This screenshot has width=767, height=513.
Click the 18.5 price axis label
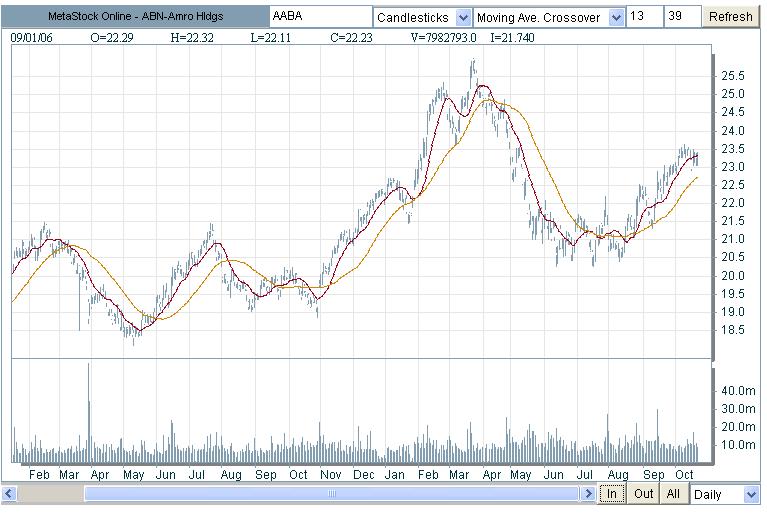[733, 330]
